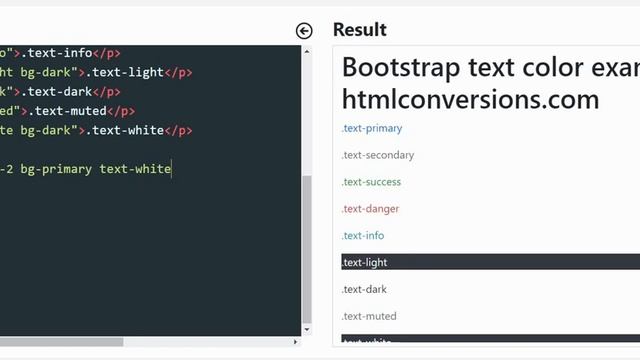Click the circled back arrow icon
This screenshot has width=640, height=360.
[x=304, y=31]
